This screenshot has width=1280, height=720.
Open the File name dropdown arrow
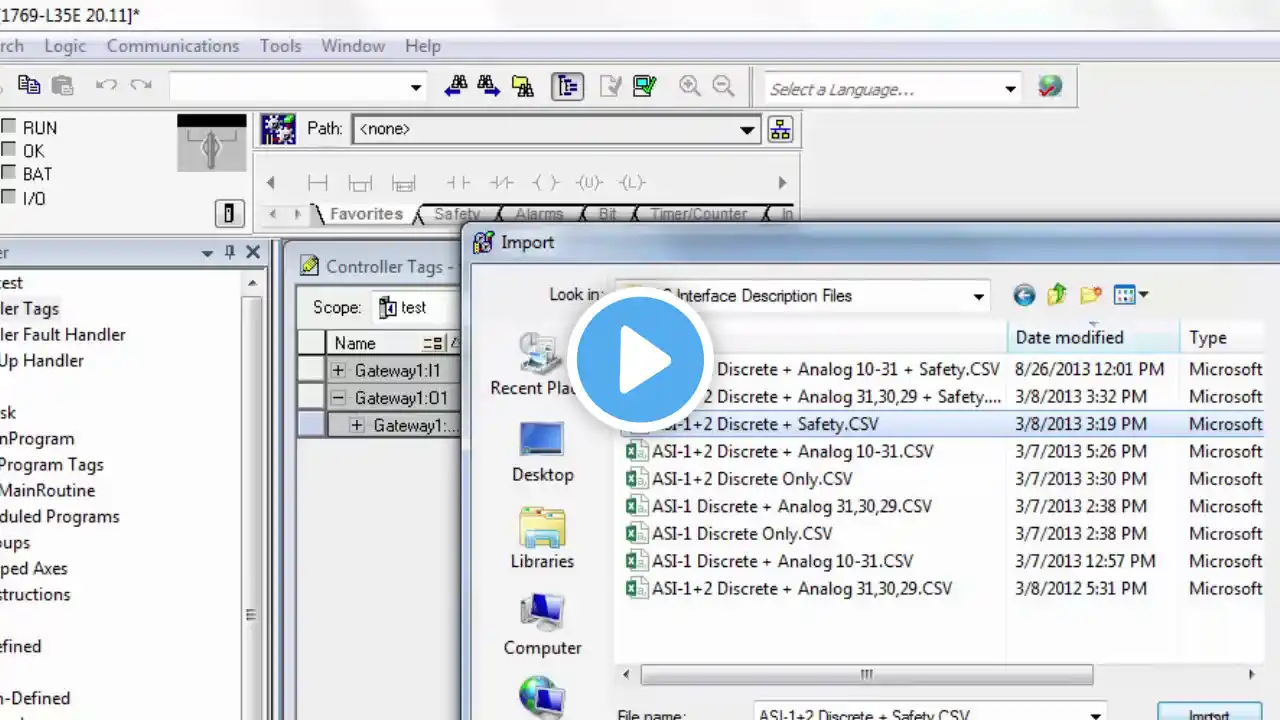[x=1096, y=714]
